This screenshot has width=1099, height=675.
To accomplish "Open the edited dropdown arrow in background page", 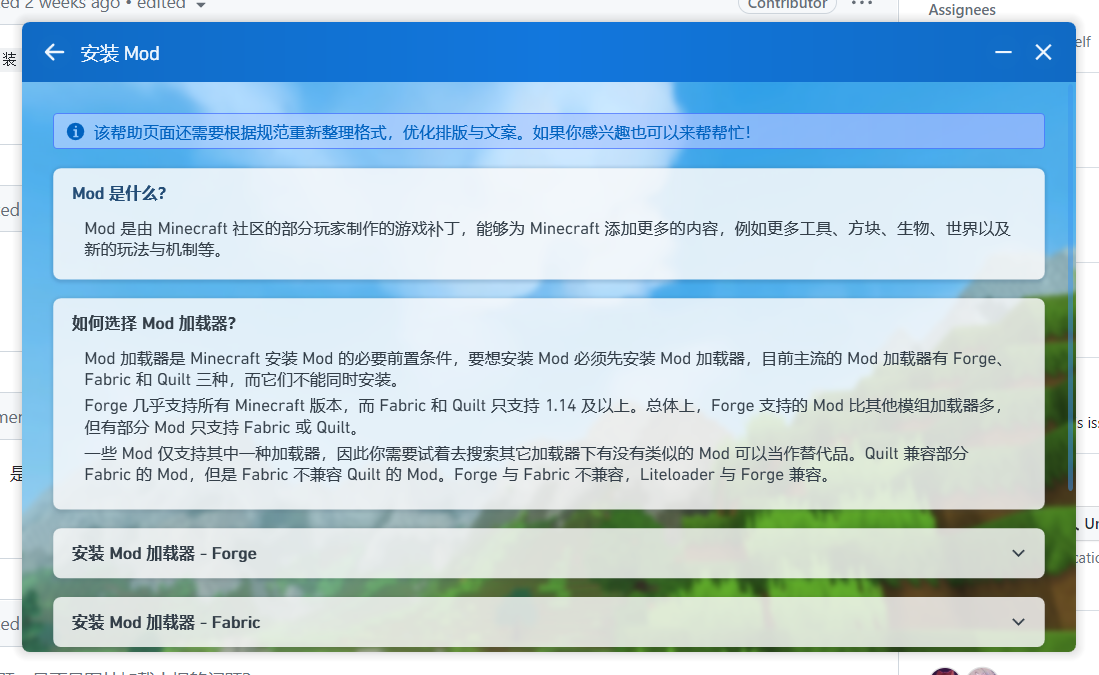I will click(x=201, y=5).
